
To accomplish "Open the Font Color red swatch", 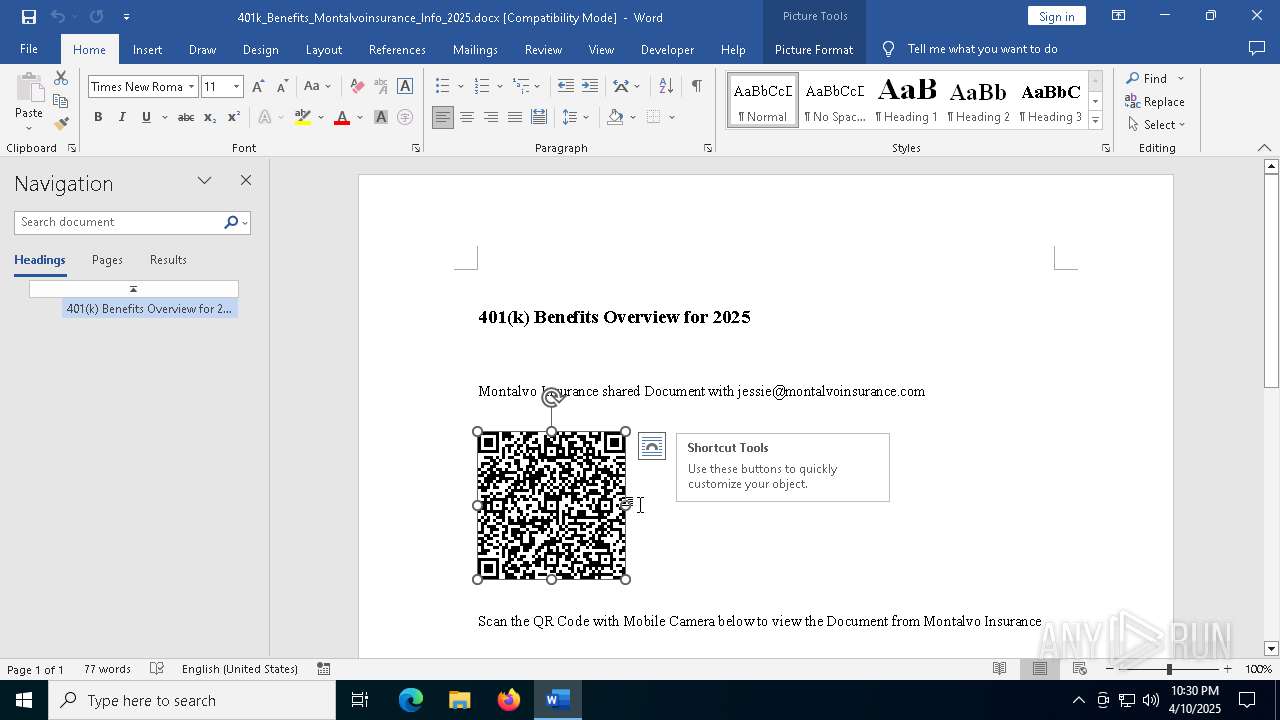I will pyautogui.click(x=342, y=117).
